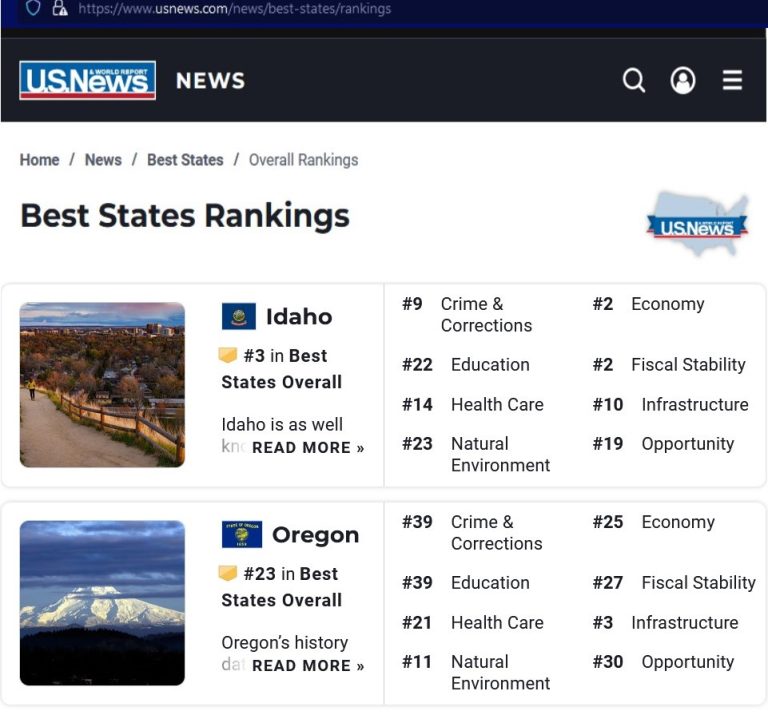
Task: Go to Home breadcrumb link
Action: [40, 160]
